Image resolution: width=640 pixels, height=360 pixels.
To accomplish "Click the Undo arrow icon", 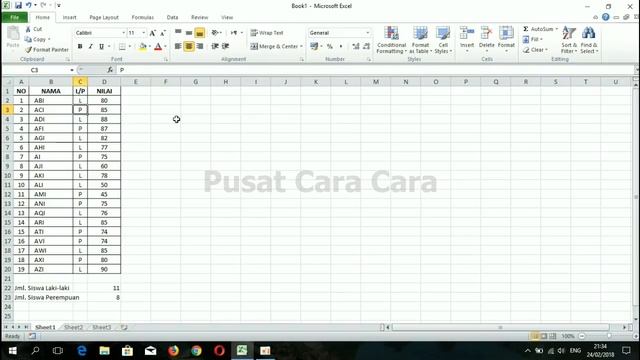I will (x=29, y=5).
